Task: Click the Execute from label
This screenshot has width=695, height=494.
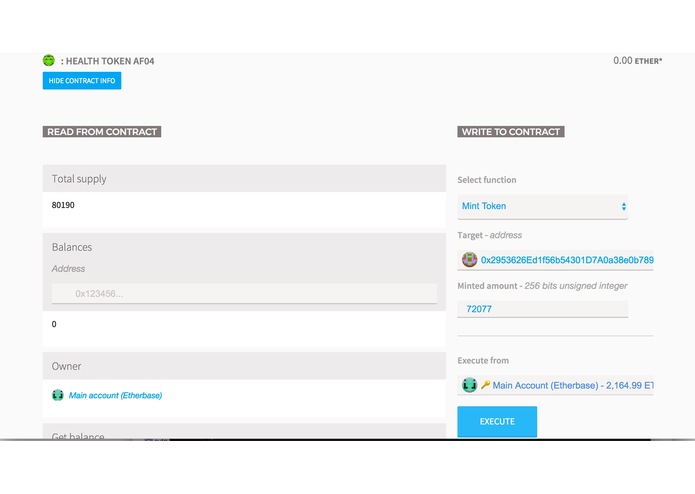Action: tap(483, 361)
